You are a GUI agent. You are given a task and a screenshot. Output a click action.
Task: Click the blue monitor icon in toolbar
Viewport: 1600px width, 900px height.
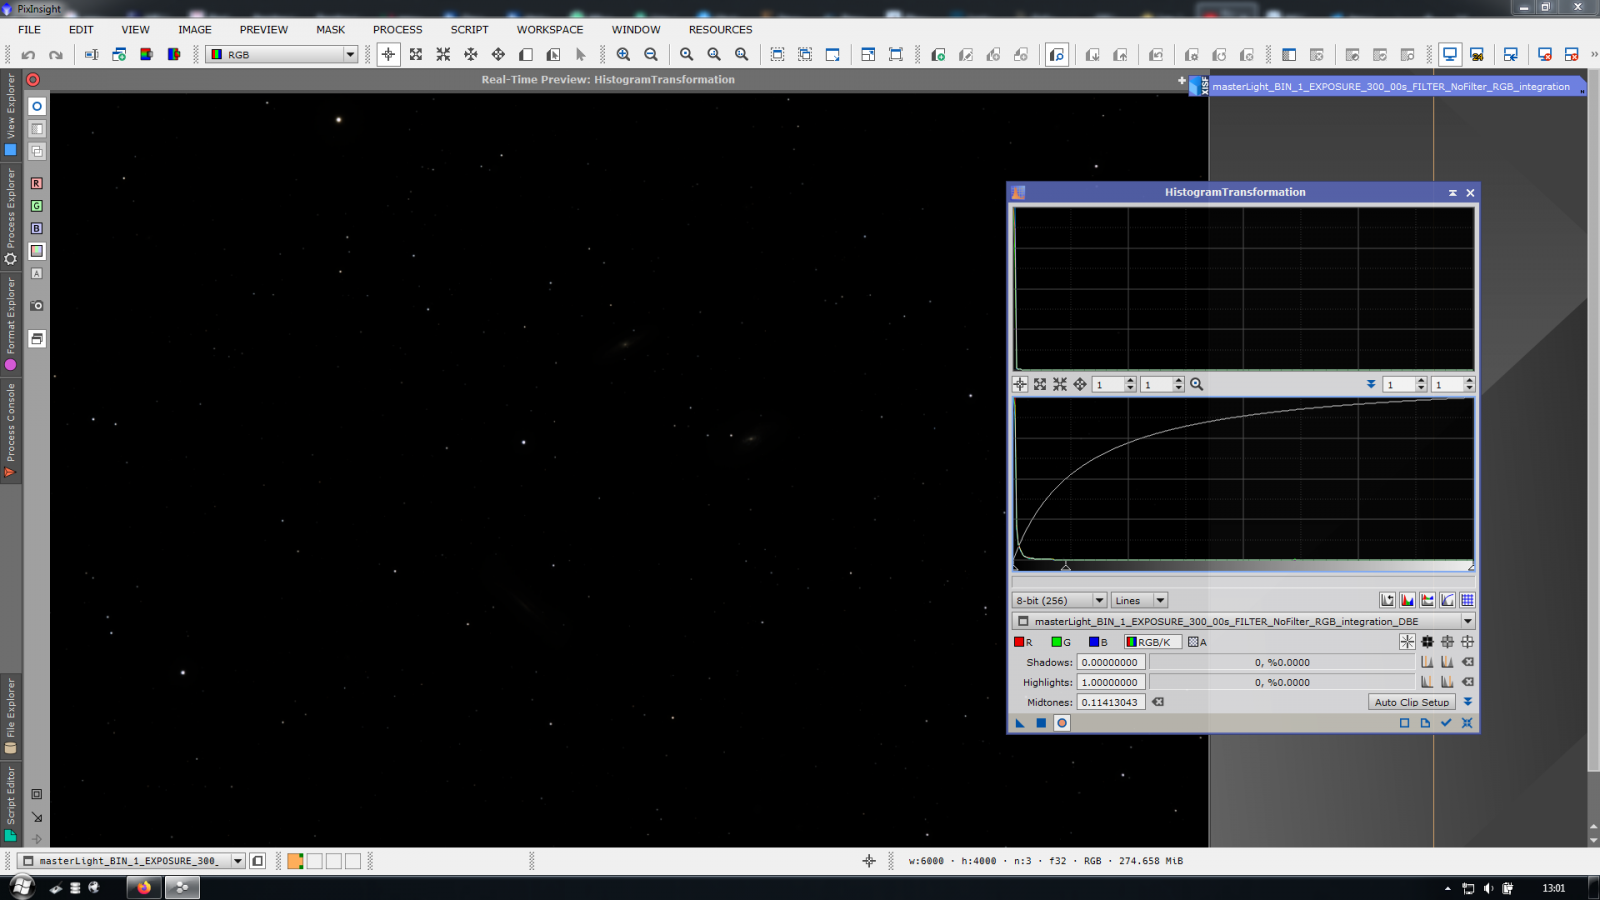coord(1449,55)
